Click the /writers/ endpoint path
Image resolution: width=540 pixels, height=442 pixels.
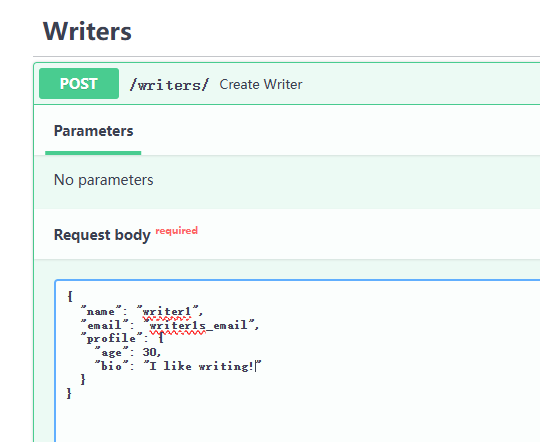pyautogui.click(x=169, y=85)
